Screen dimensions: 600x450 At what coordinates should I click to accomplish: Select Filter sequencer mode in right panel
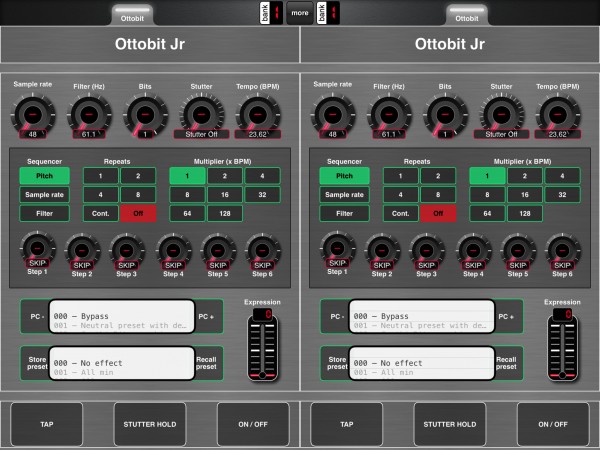(x=344, y=214)
